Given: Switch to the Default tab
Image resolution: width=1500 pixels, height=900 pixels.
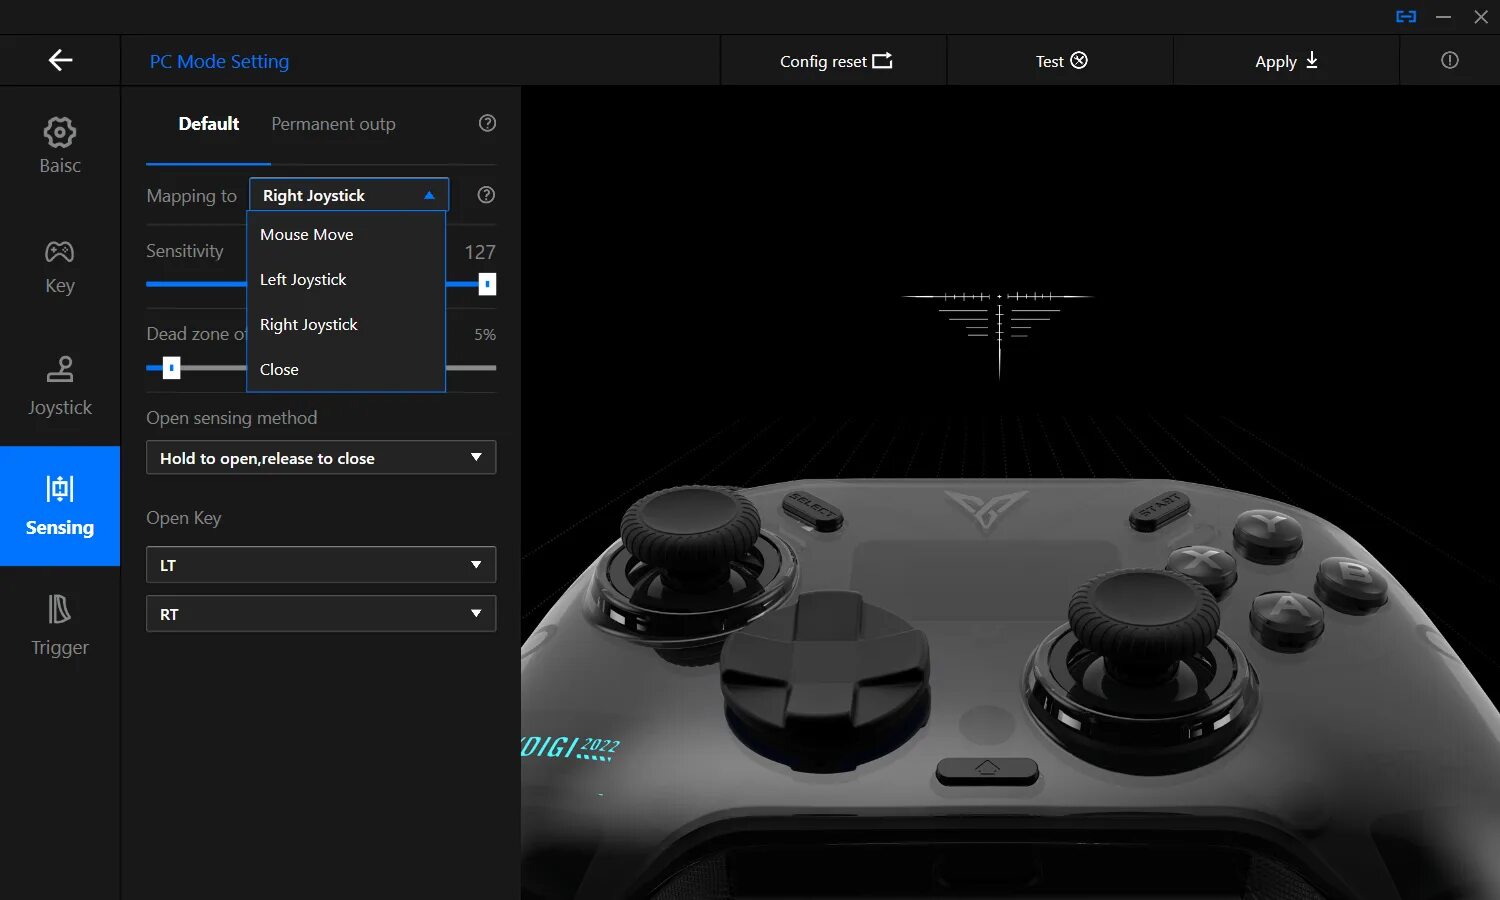Looking at the screenshot, I should [x=208, y=124].
